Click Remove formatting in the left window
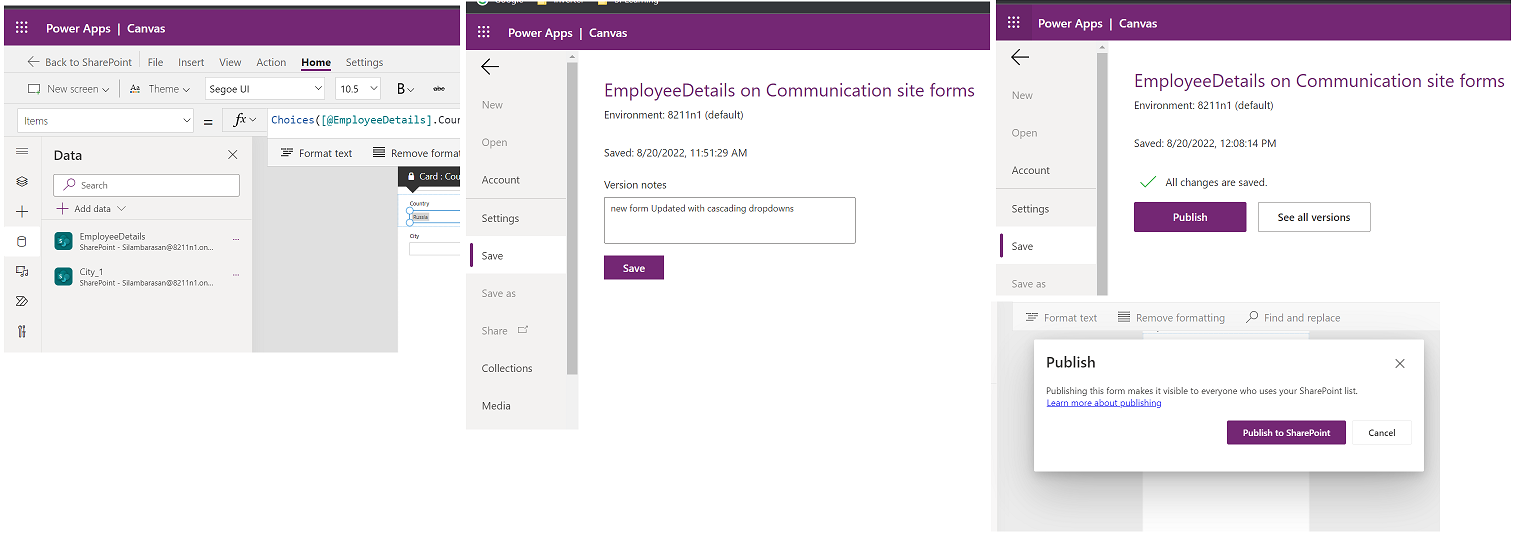Image resolution: width=1519 pixels, height=538 pixels. pos(416,153)
